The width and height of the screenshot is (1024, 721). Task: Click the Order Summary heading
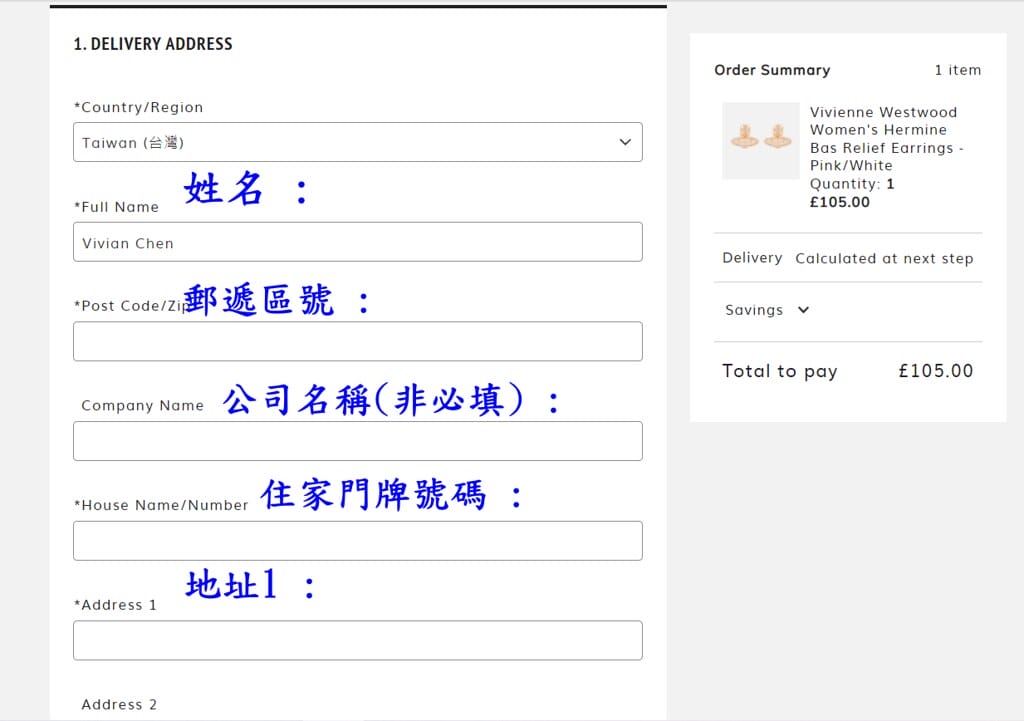coord(772,70)
